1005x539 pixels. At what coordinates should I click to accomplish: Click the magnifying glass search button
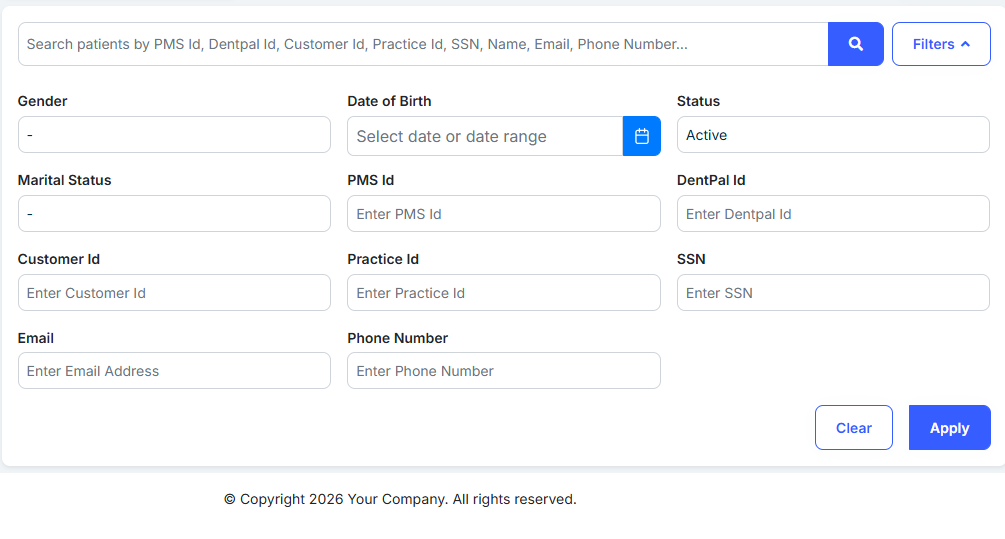[855, 44]
